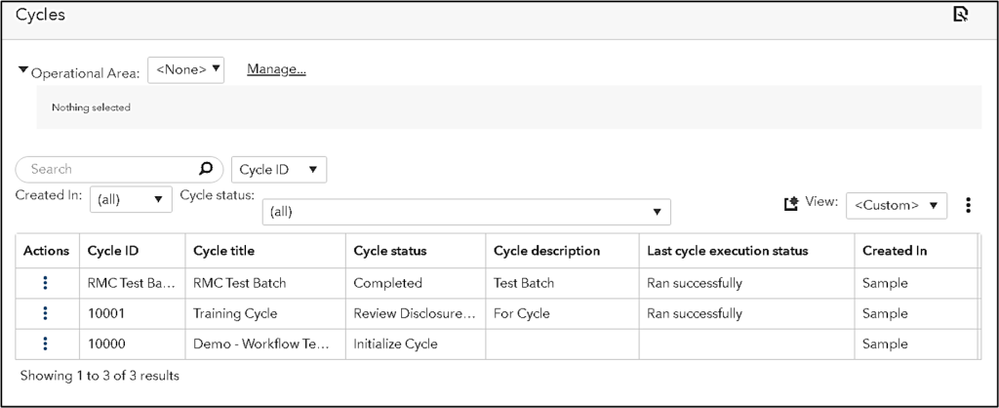Click the save view icon beside View
The image size is (999, 408).
tap(791, 204)
